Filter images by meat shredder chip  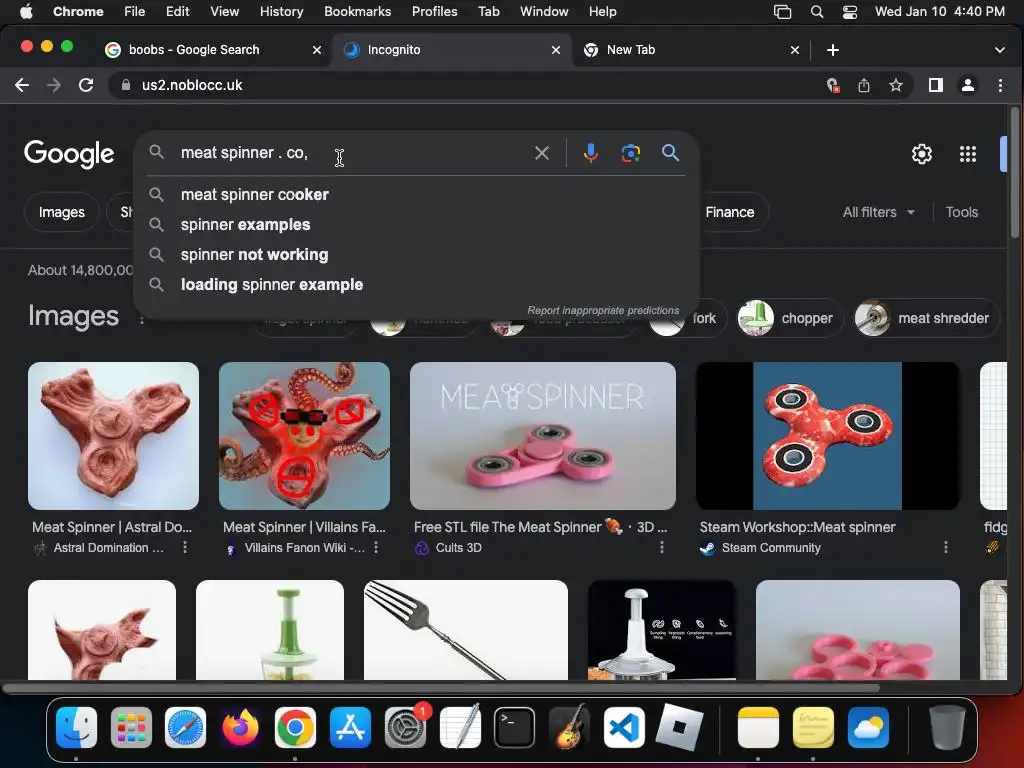925,319
